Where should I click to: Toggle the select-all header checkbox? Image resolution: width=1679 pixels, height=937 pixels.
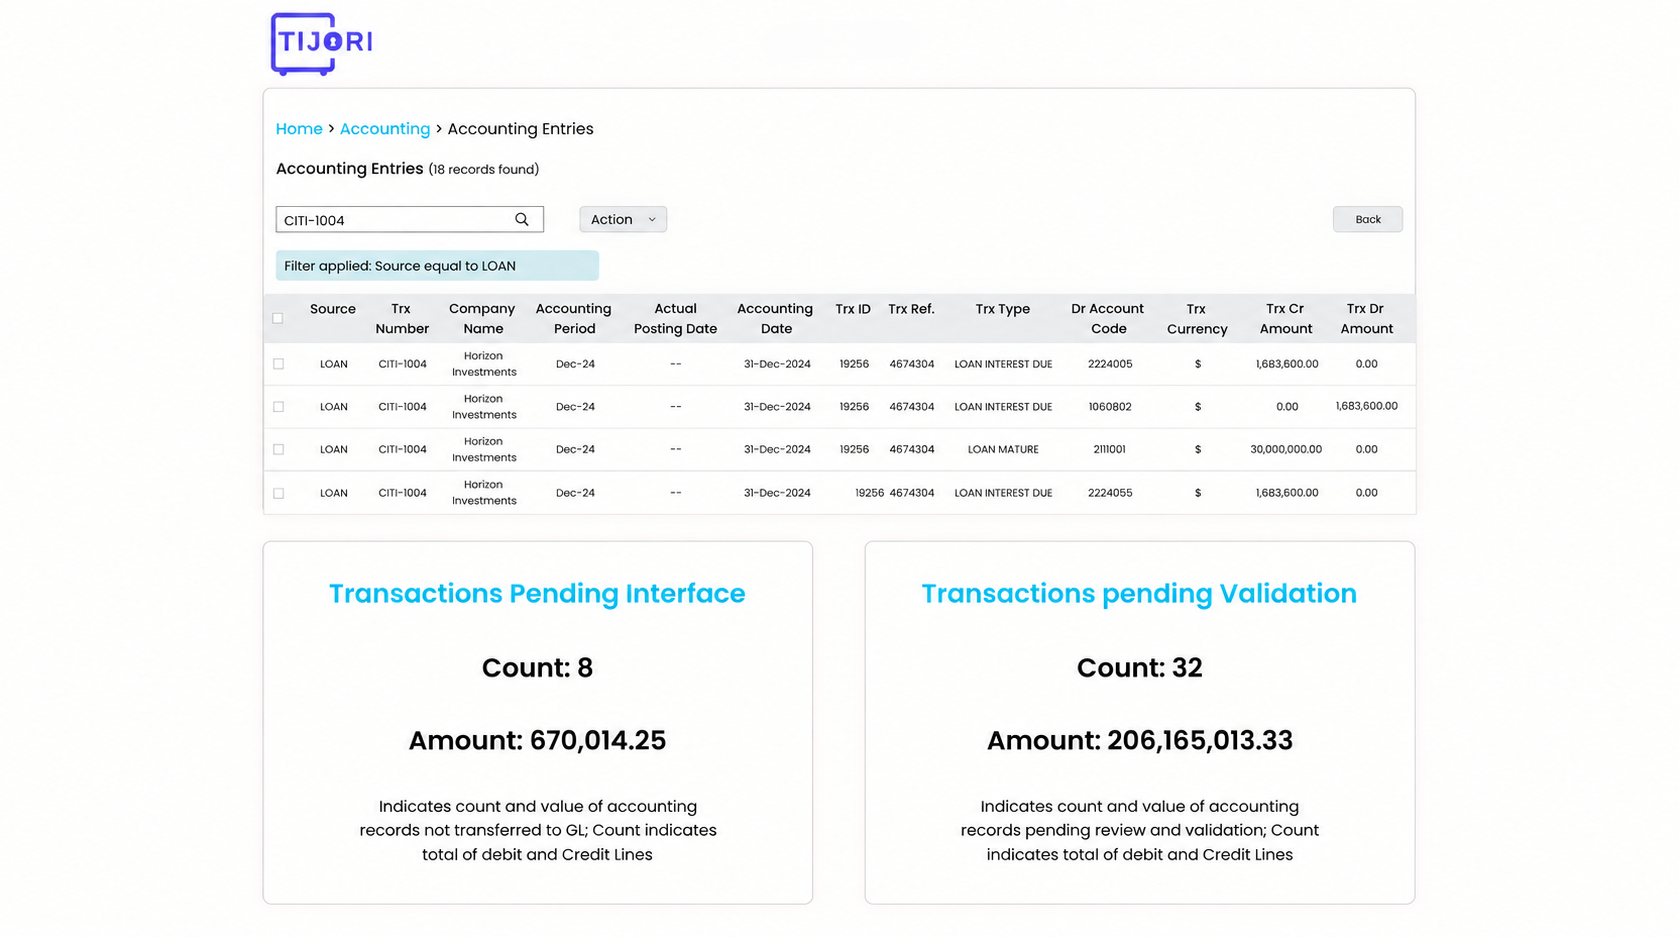click(x=278, y=318)
